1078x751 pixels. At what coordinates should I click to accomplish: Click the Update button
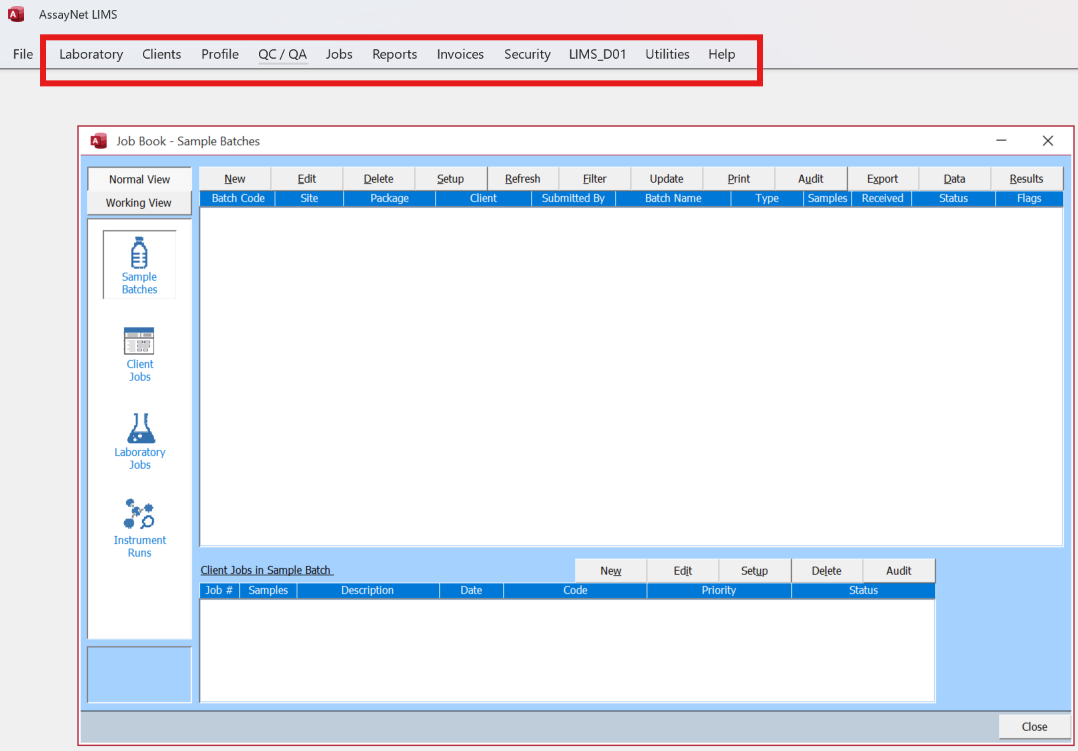coord(666,179)
